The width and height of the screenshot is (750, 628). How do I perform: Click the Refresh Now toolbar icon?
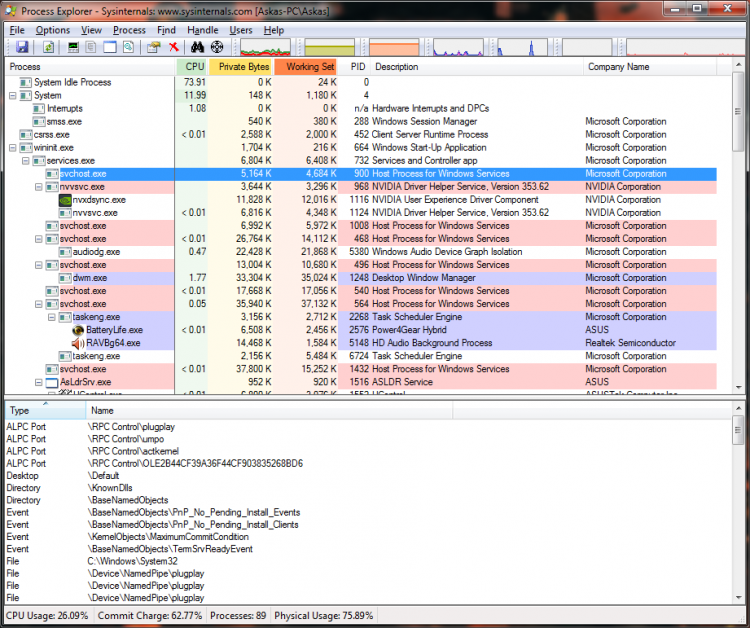click(48, 47)
